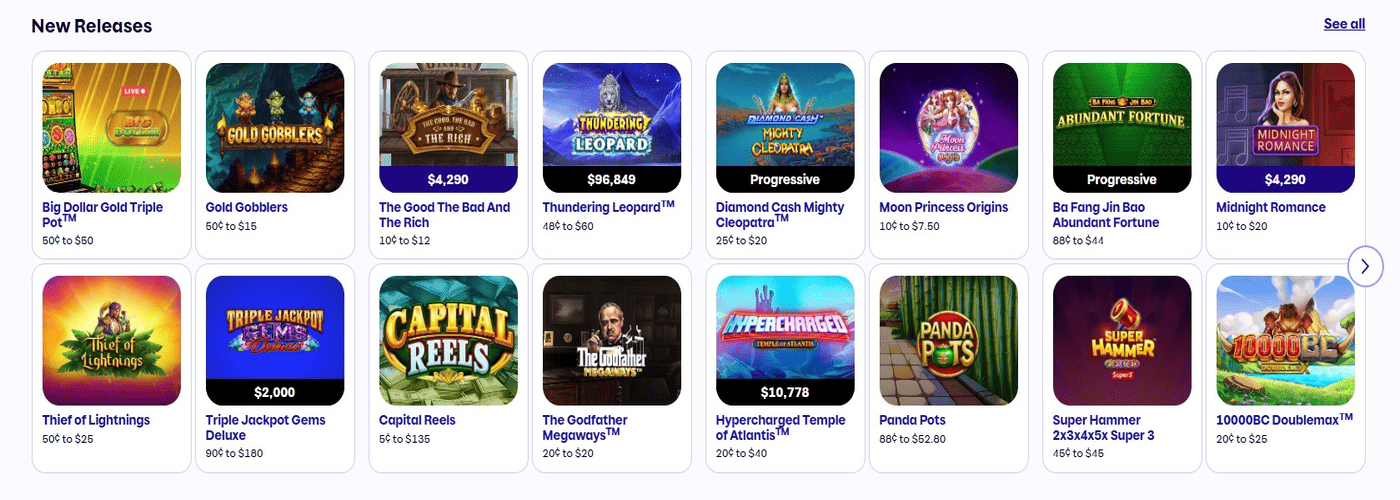This screenshot has height=500, width=1400.
Task: Select Thief of Lightnings game icon
Action: pyautogui.click(x=112, y=340)
